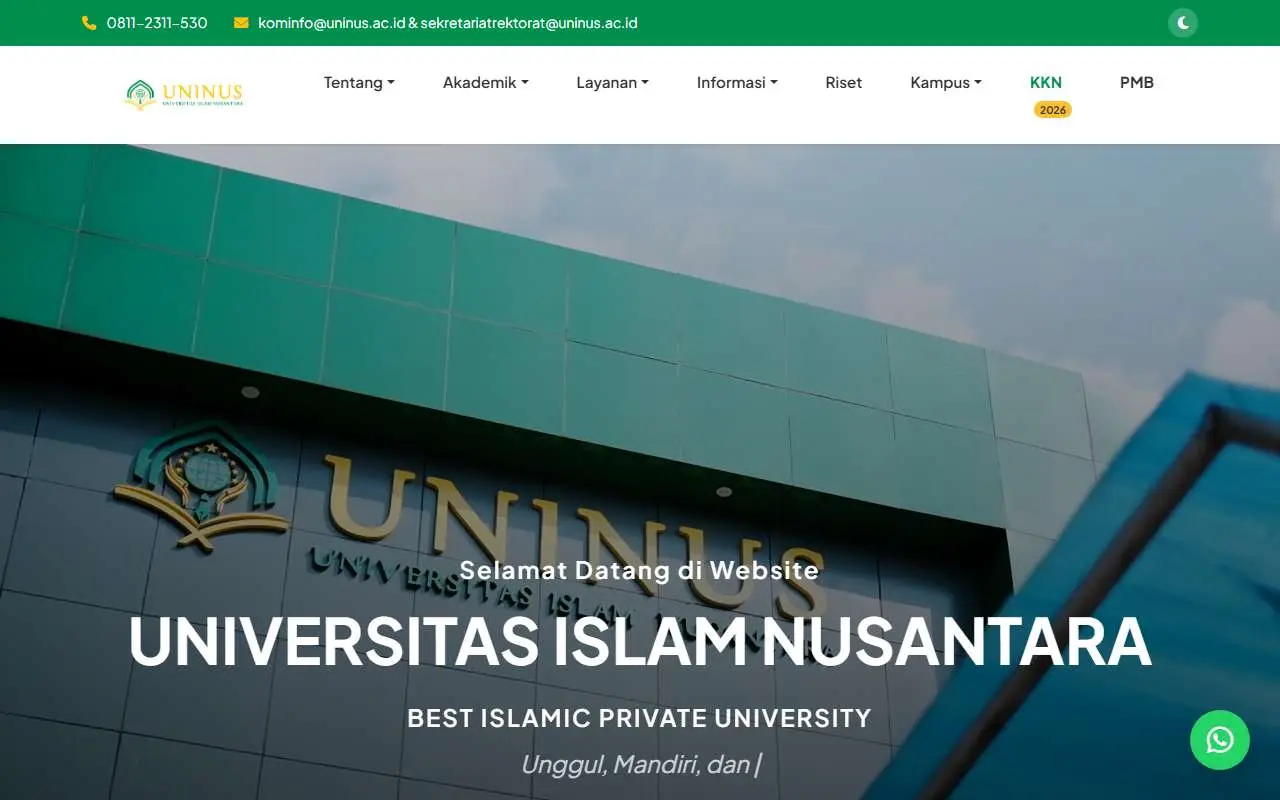Viewport: 1280px width, 800px height.
Task: Toggle dark mode with the moon icon
Action: (1183, 23)
